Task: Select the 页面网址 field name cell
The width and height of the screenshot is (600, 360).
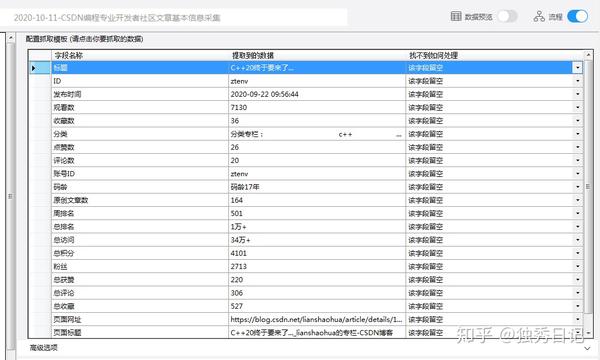Action: click(140, 319)
